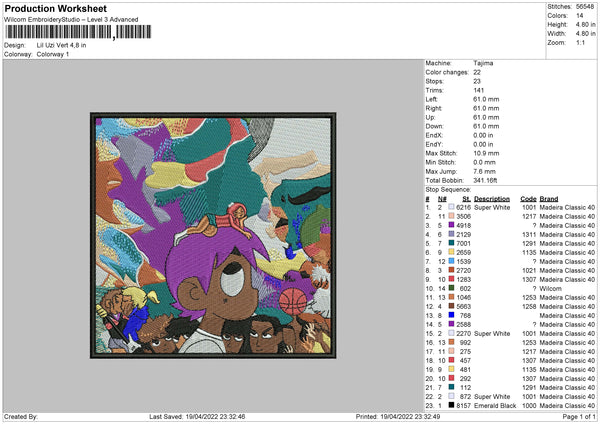Click the Max Stitch value 10.9 mm
Screen dimensions: 600x424
click(486, 153)
